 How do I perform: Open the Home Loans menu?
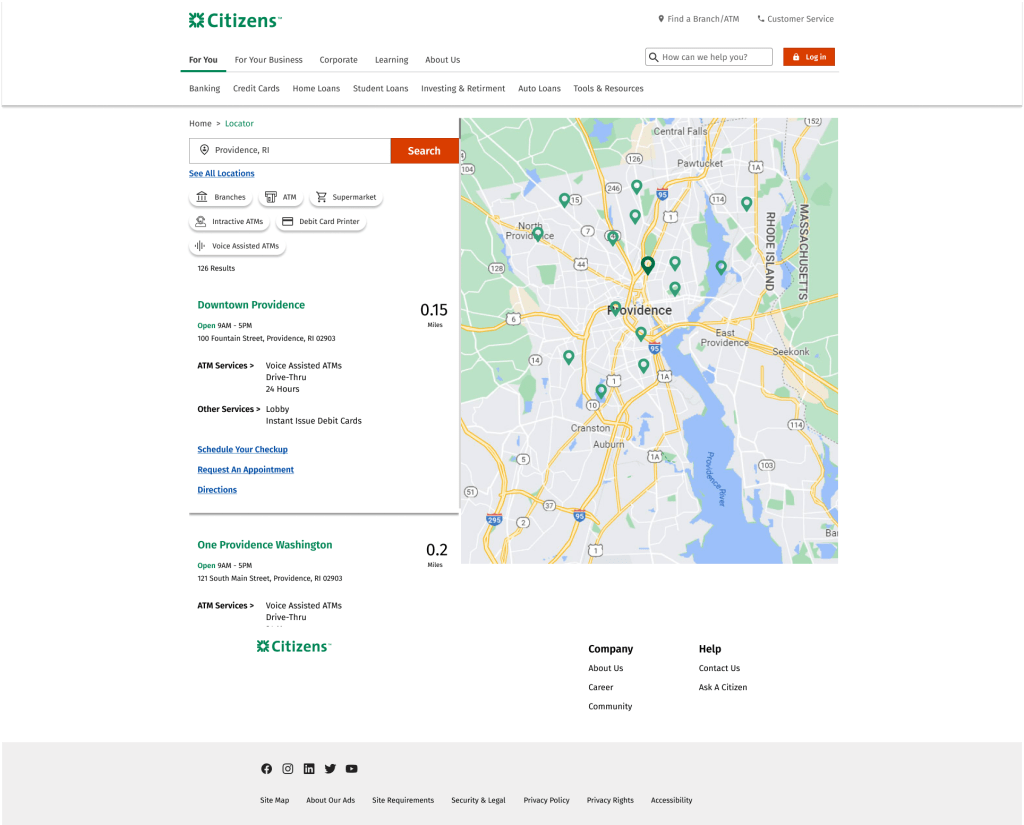(x=316, y=89)
